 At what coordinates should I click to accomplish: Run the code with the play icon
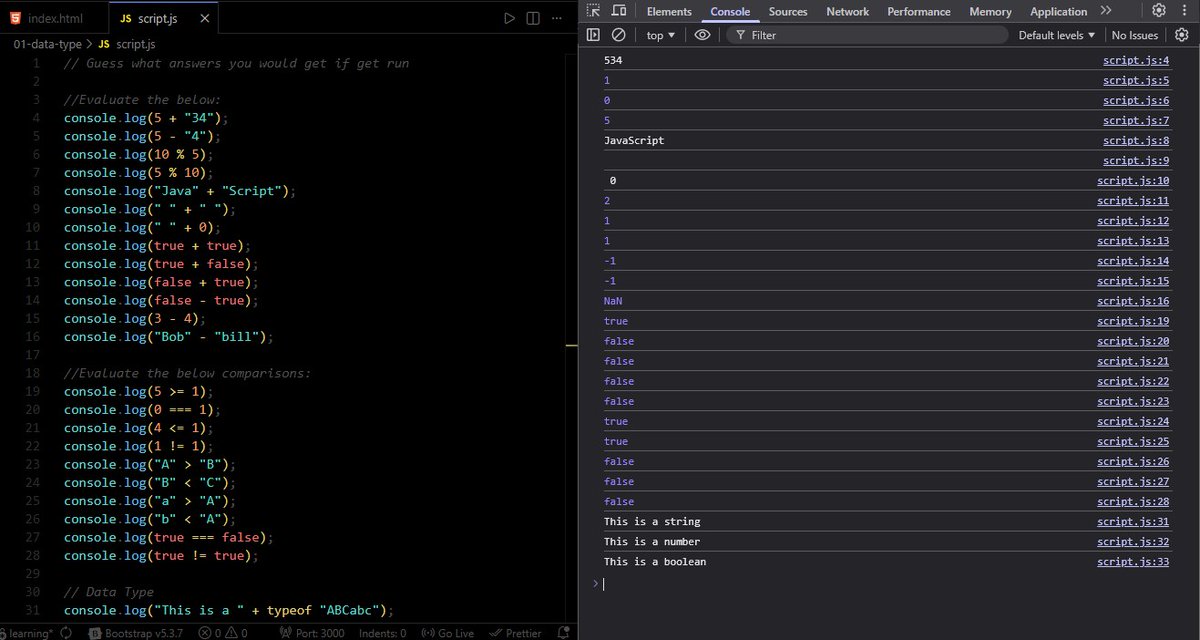click(509, 18)
